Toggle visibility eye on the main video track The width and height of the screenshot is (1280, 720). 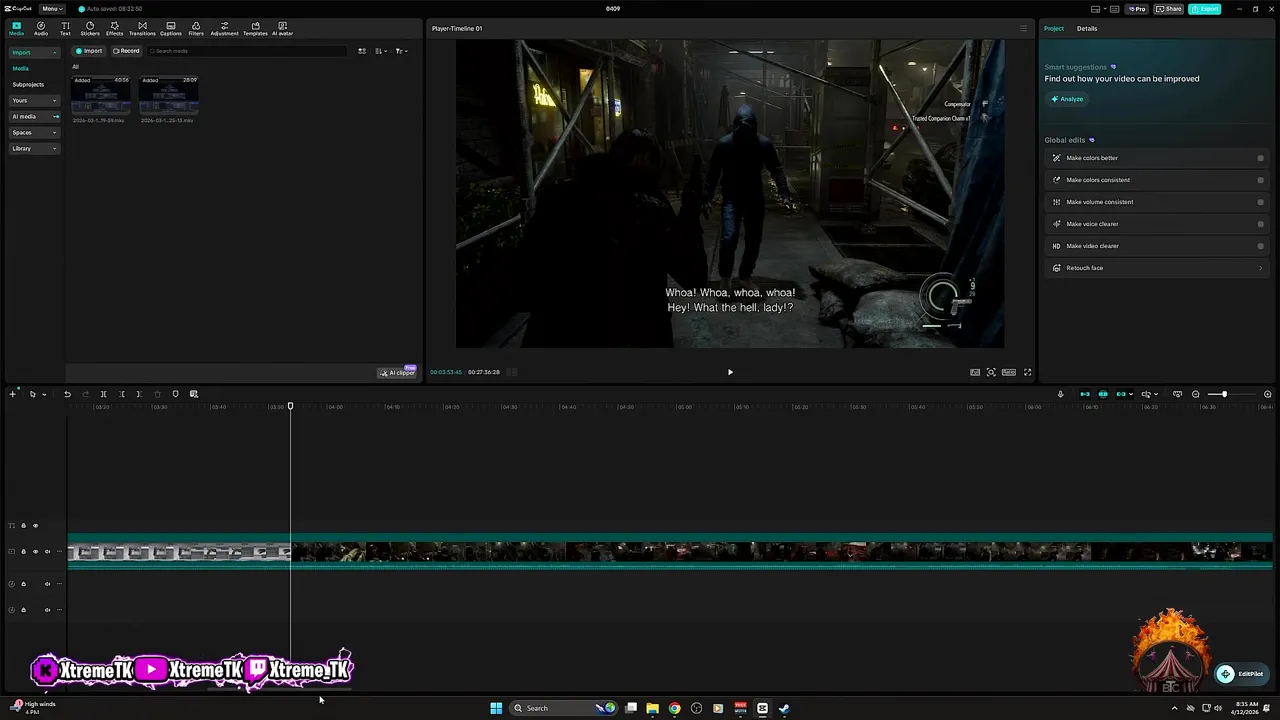point(35,551)
